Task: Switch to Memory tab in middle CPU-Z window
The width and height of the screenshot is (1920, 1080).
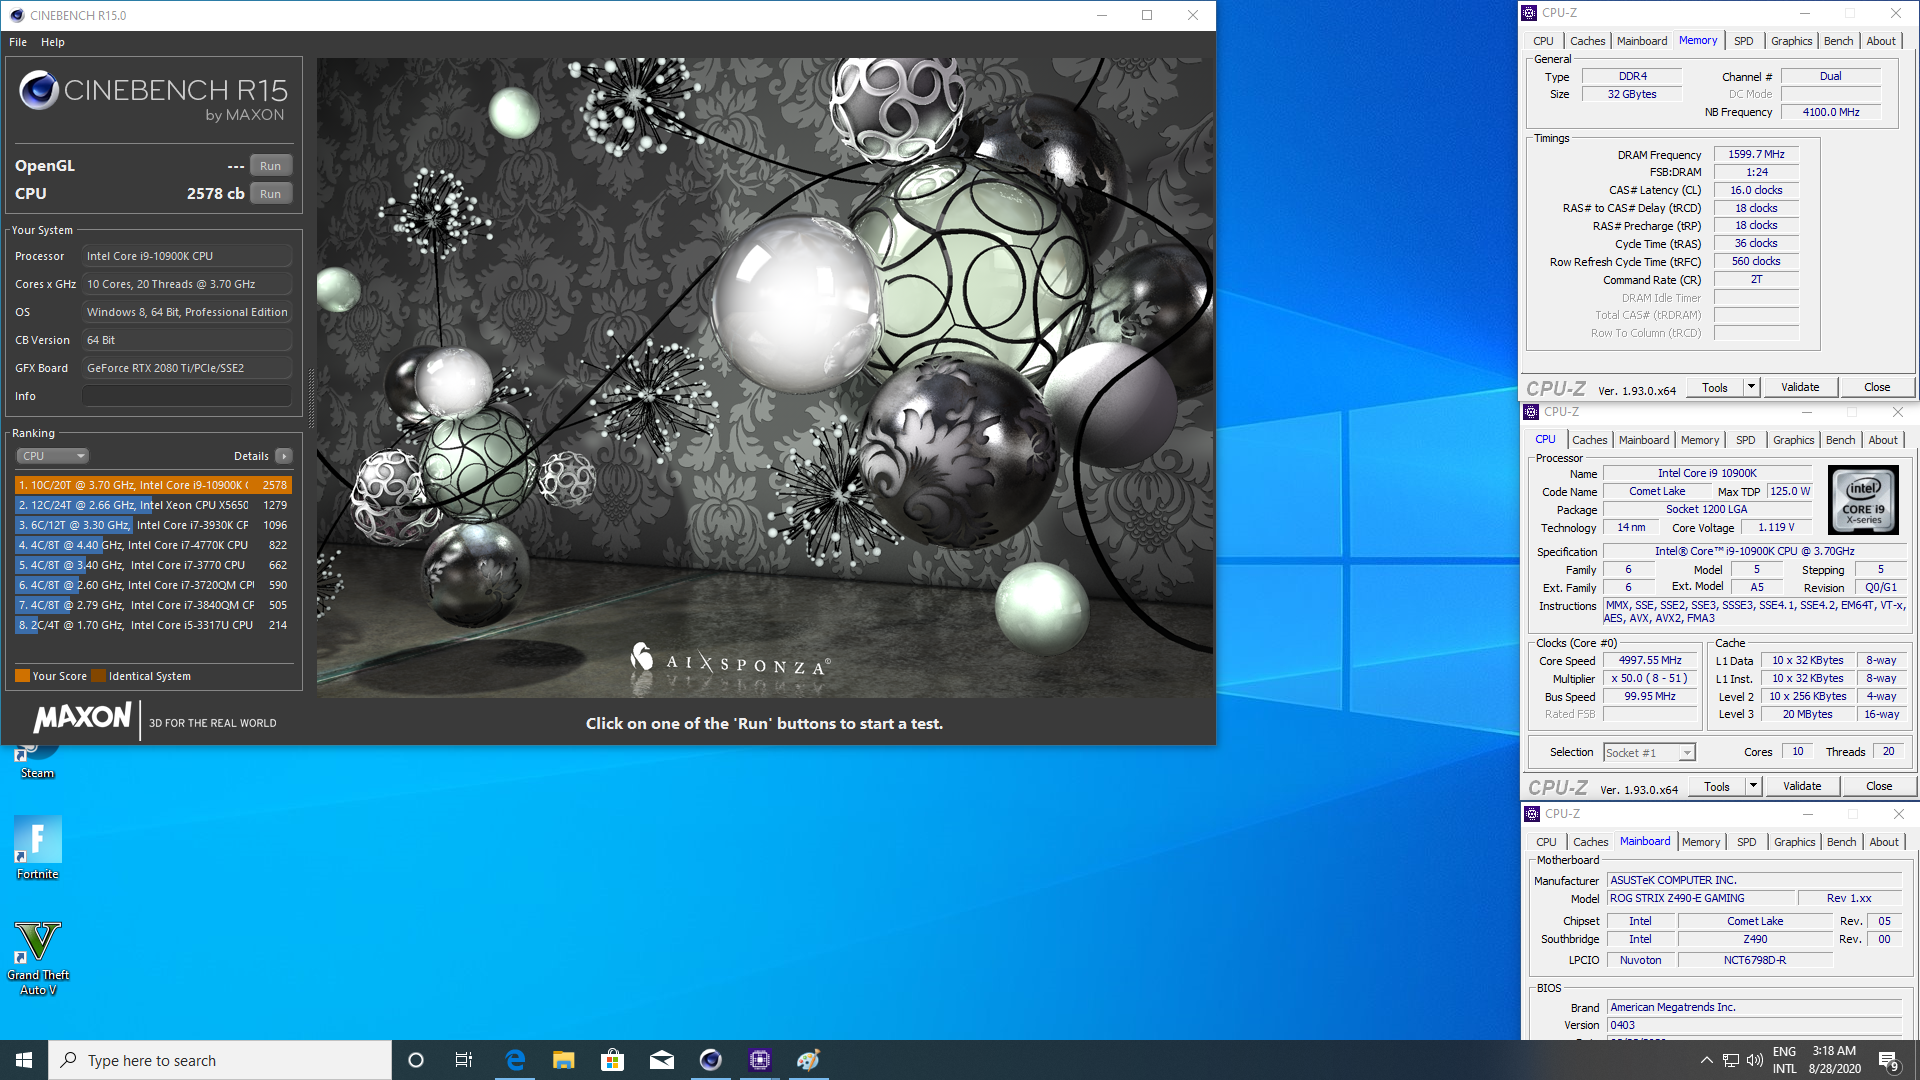Action: tap(1700, 440)
